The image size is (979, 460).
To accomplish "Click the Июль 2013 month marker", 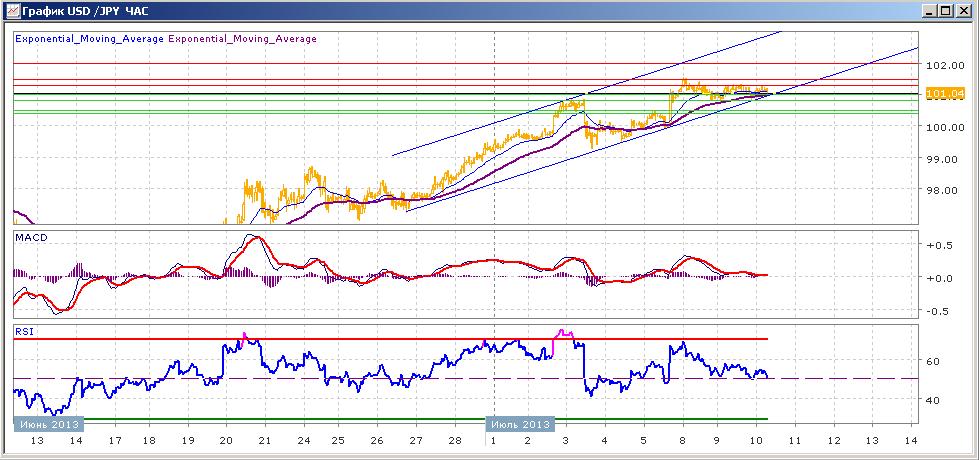I will pos(520,424).
